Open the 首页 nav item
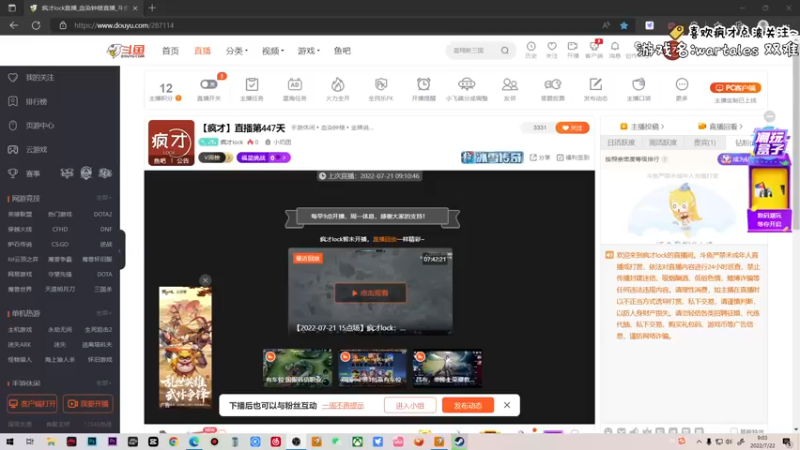This screenshot has height=450, width=800. (x=170, y=51)
